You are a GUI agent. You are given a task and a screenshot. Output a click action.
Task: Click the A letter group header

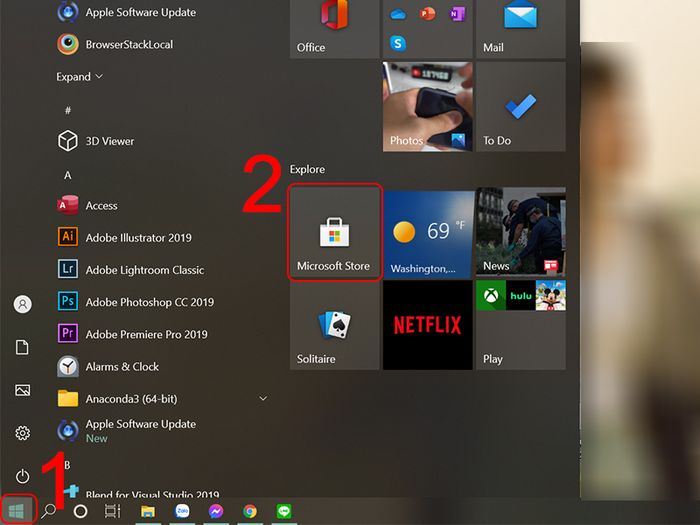click(x=67, y=175)
